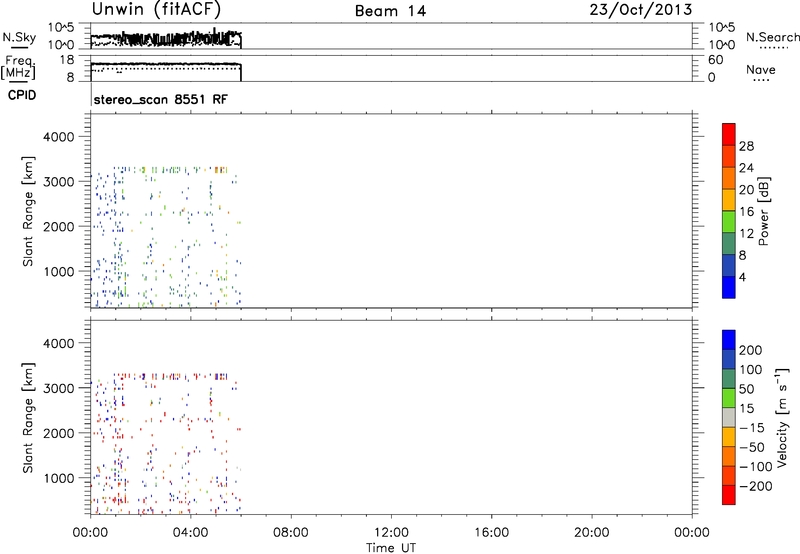Click the green swatch on the velocity color bar
This screenshot has width=800, height=554.
pos(729,398)
